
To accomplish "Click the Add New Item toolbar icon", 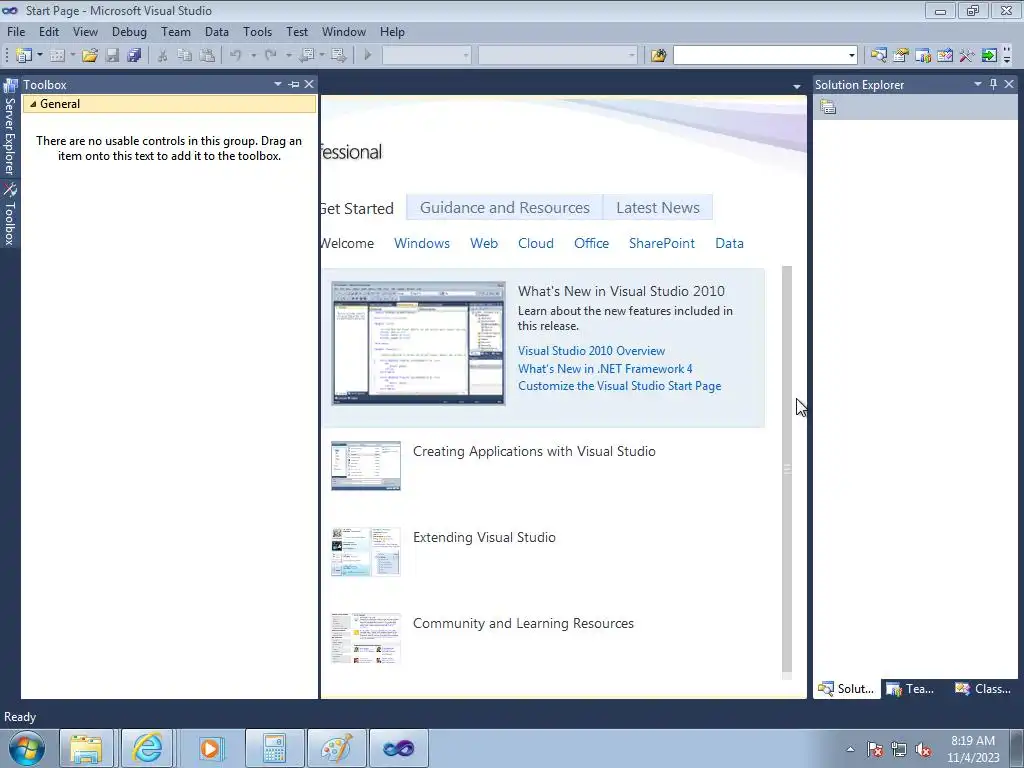I will 57,56.
